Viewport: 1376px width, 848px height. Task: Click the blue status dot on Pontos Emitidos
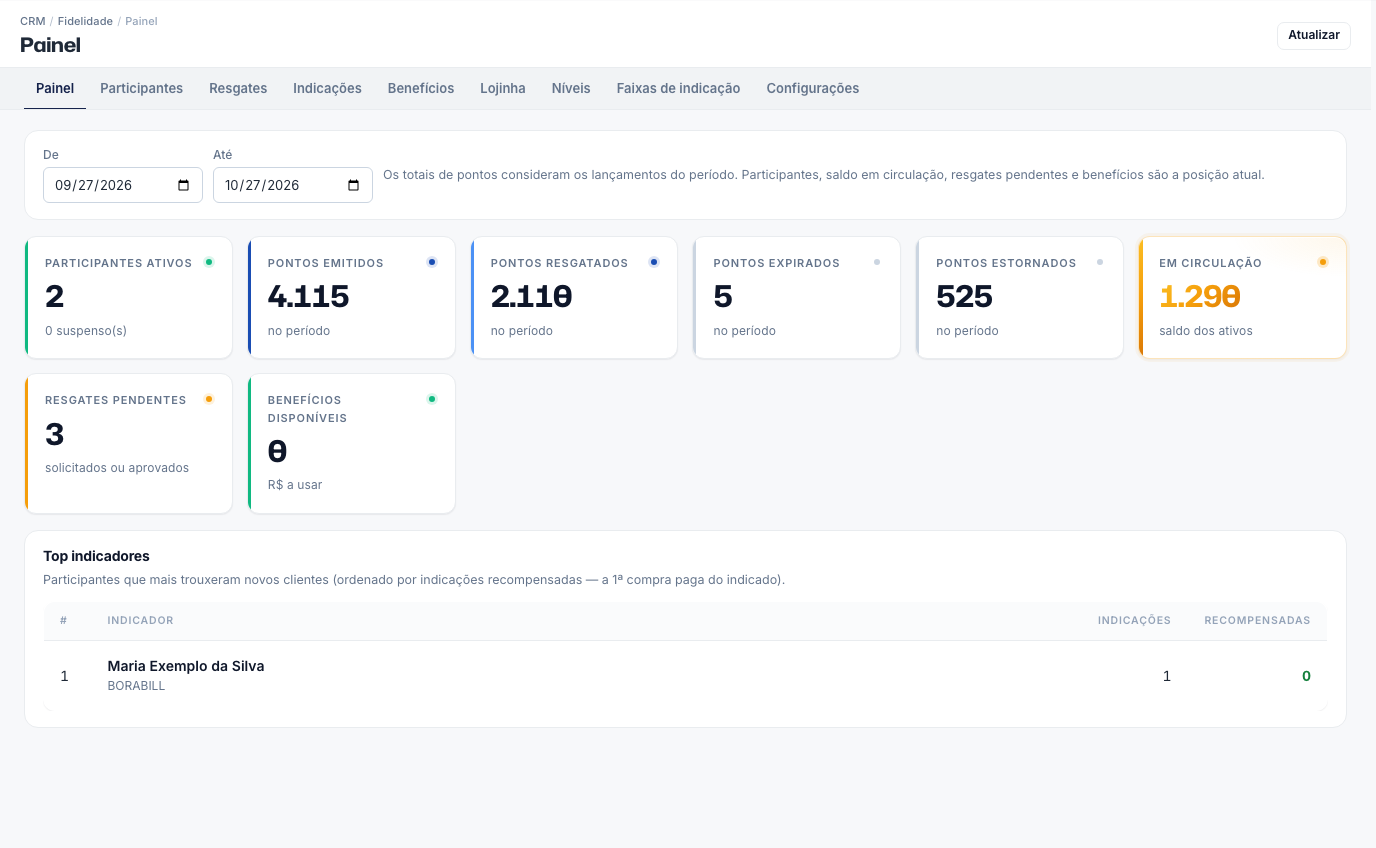click(432, 262)
